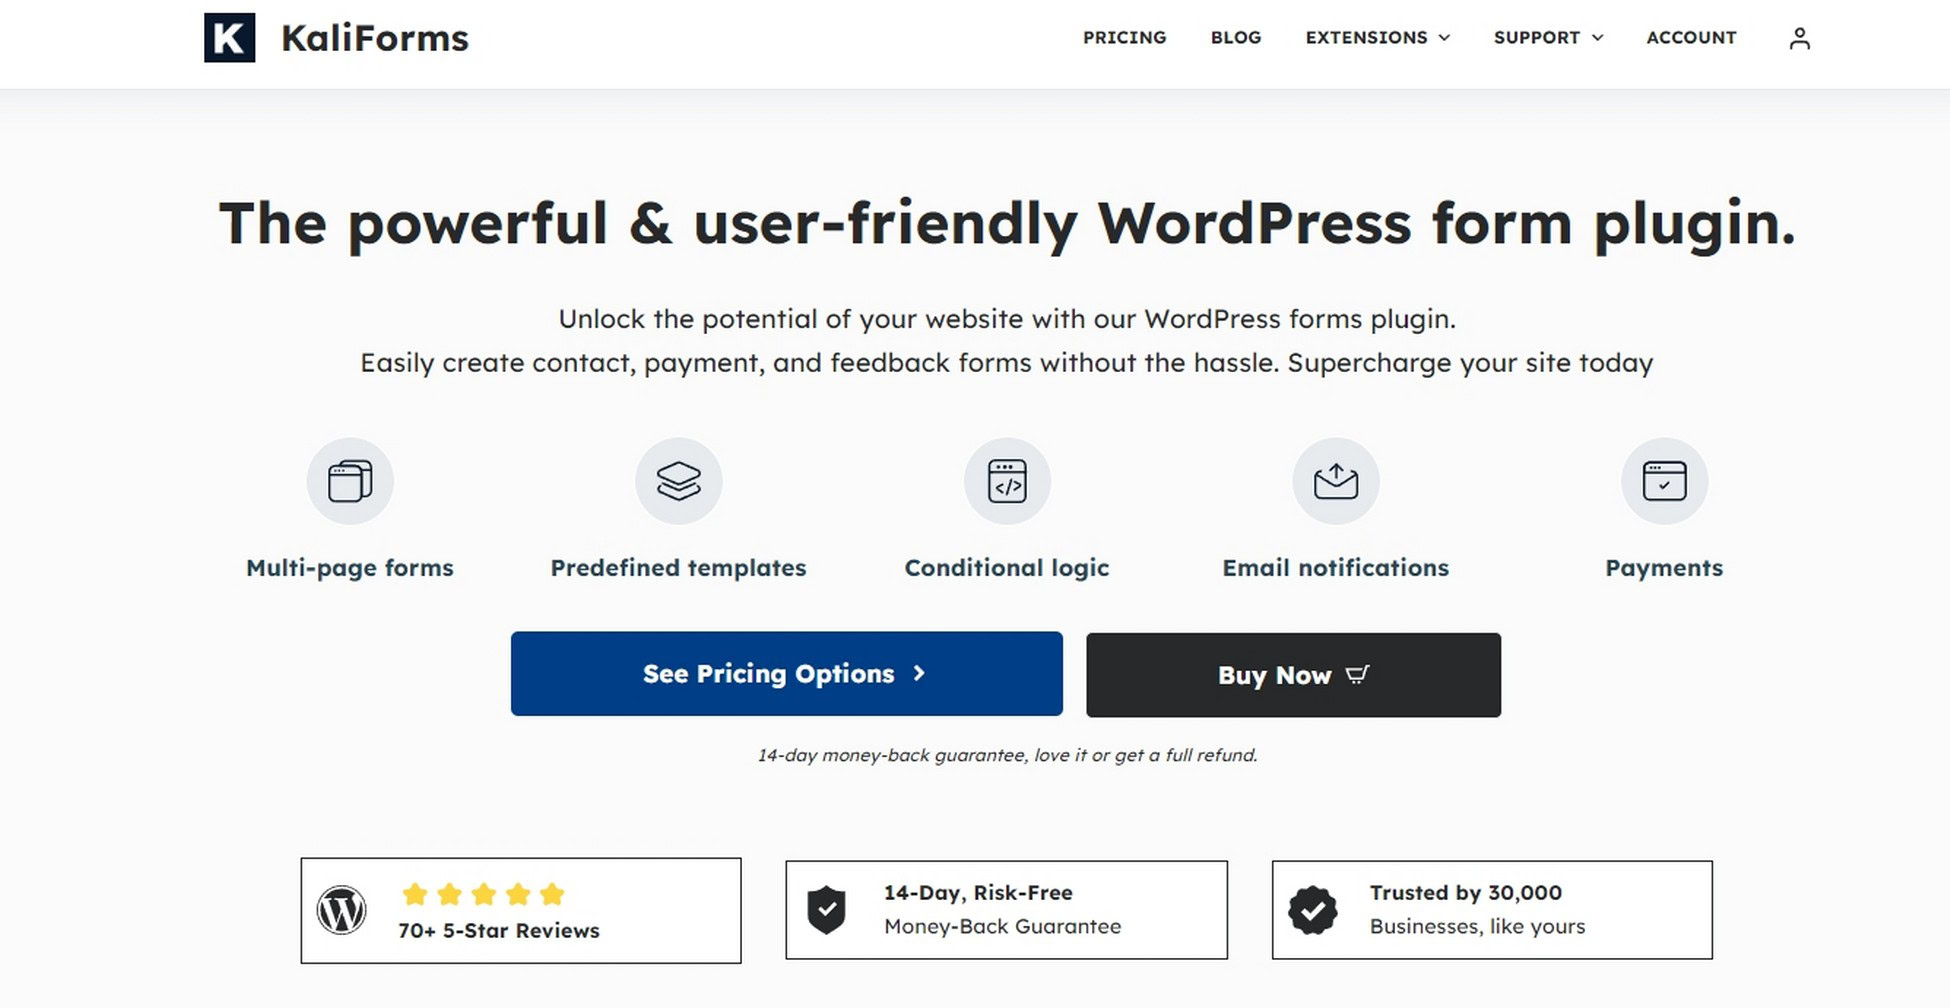
Task: Click the Multi-page forms icon
Action: (x=350, y=481)
